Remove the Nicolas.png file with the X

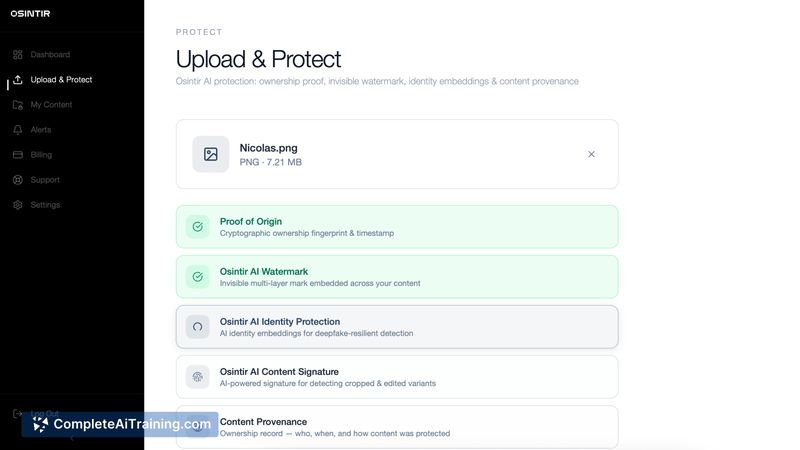[x=591, y=154]
